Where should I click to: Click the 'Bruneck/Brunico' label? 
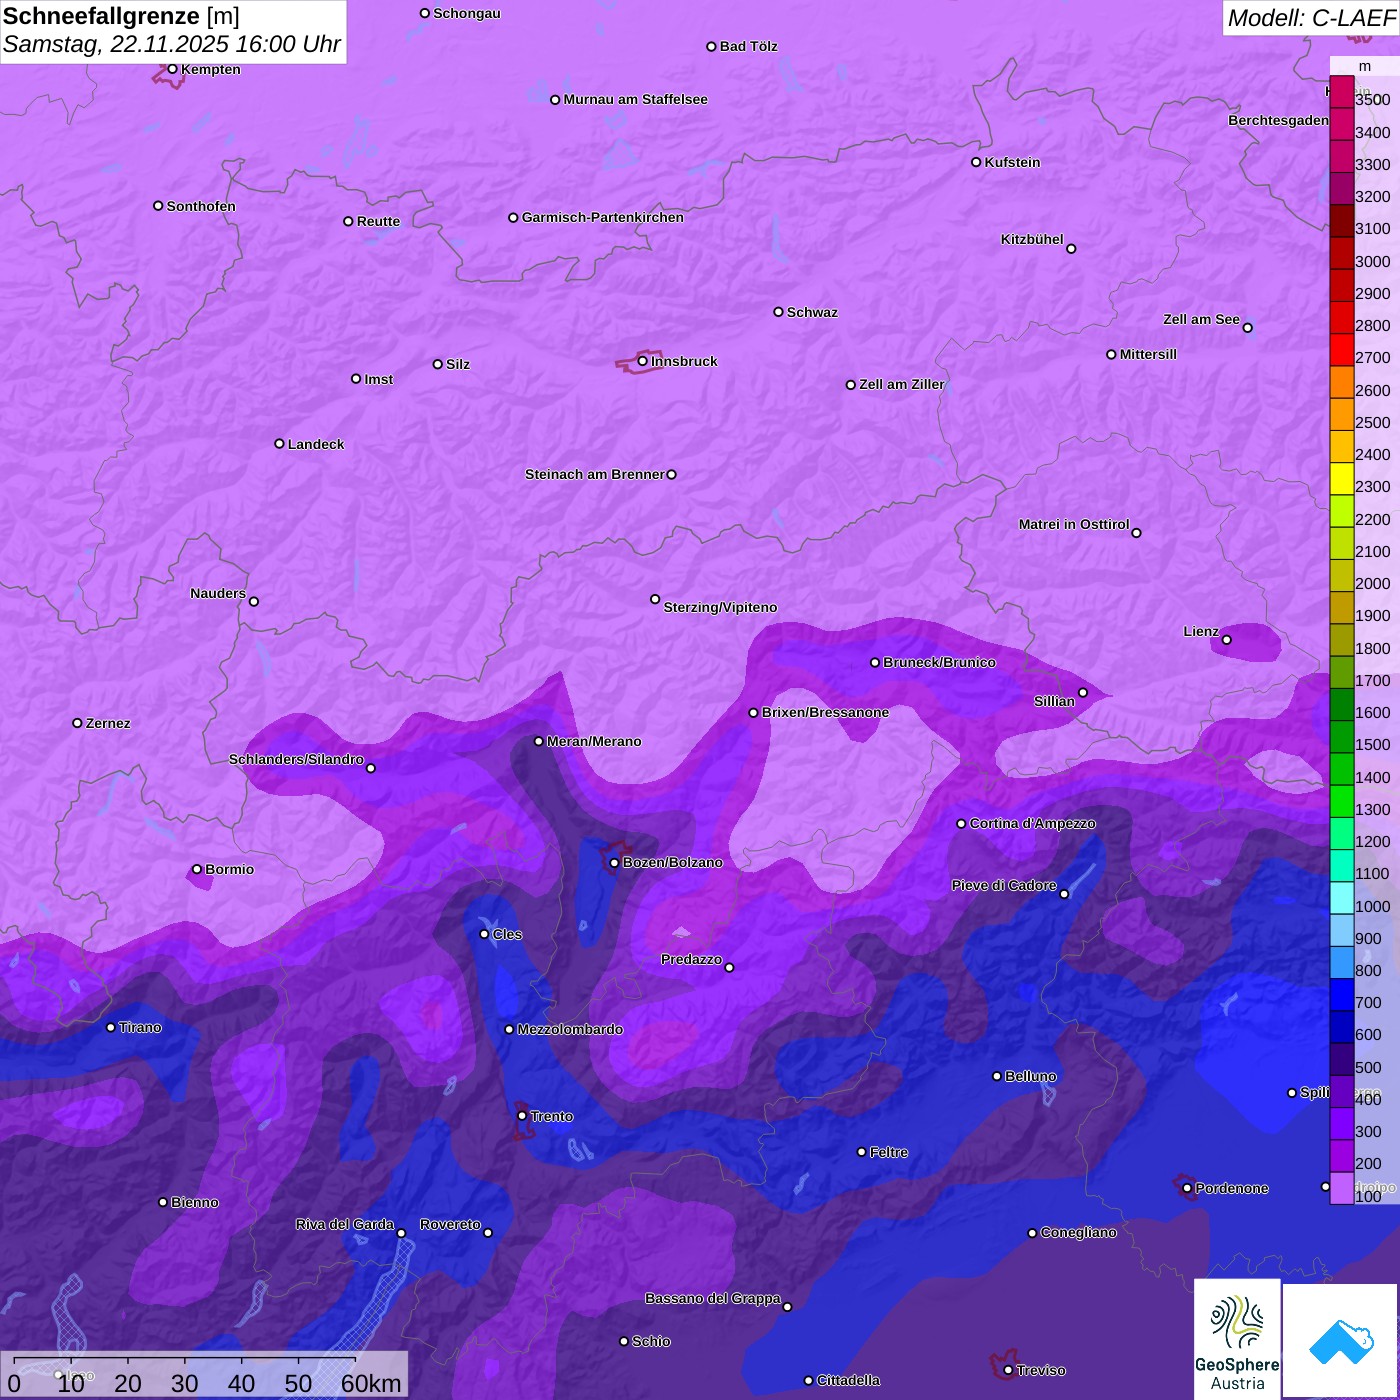[940, 663]
